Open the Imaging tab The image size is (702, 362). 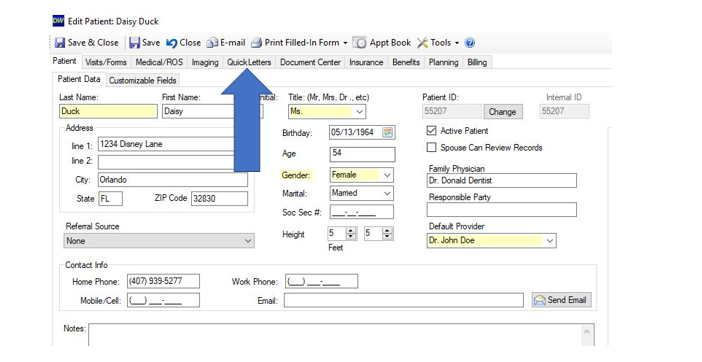tap(205, 62)
